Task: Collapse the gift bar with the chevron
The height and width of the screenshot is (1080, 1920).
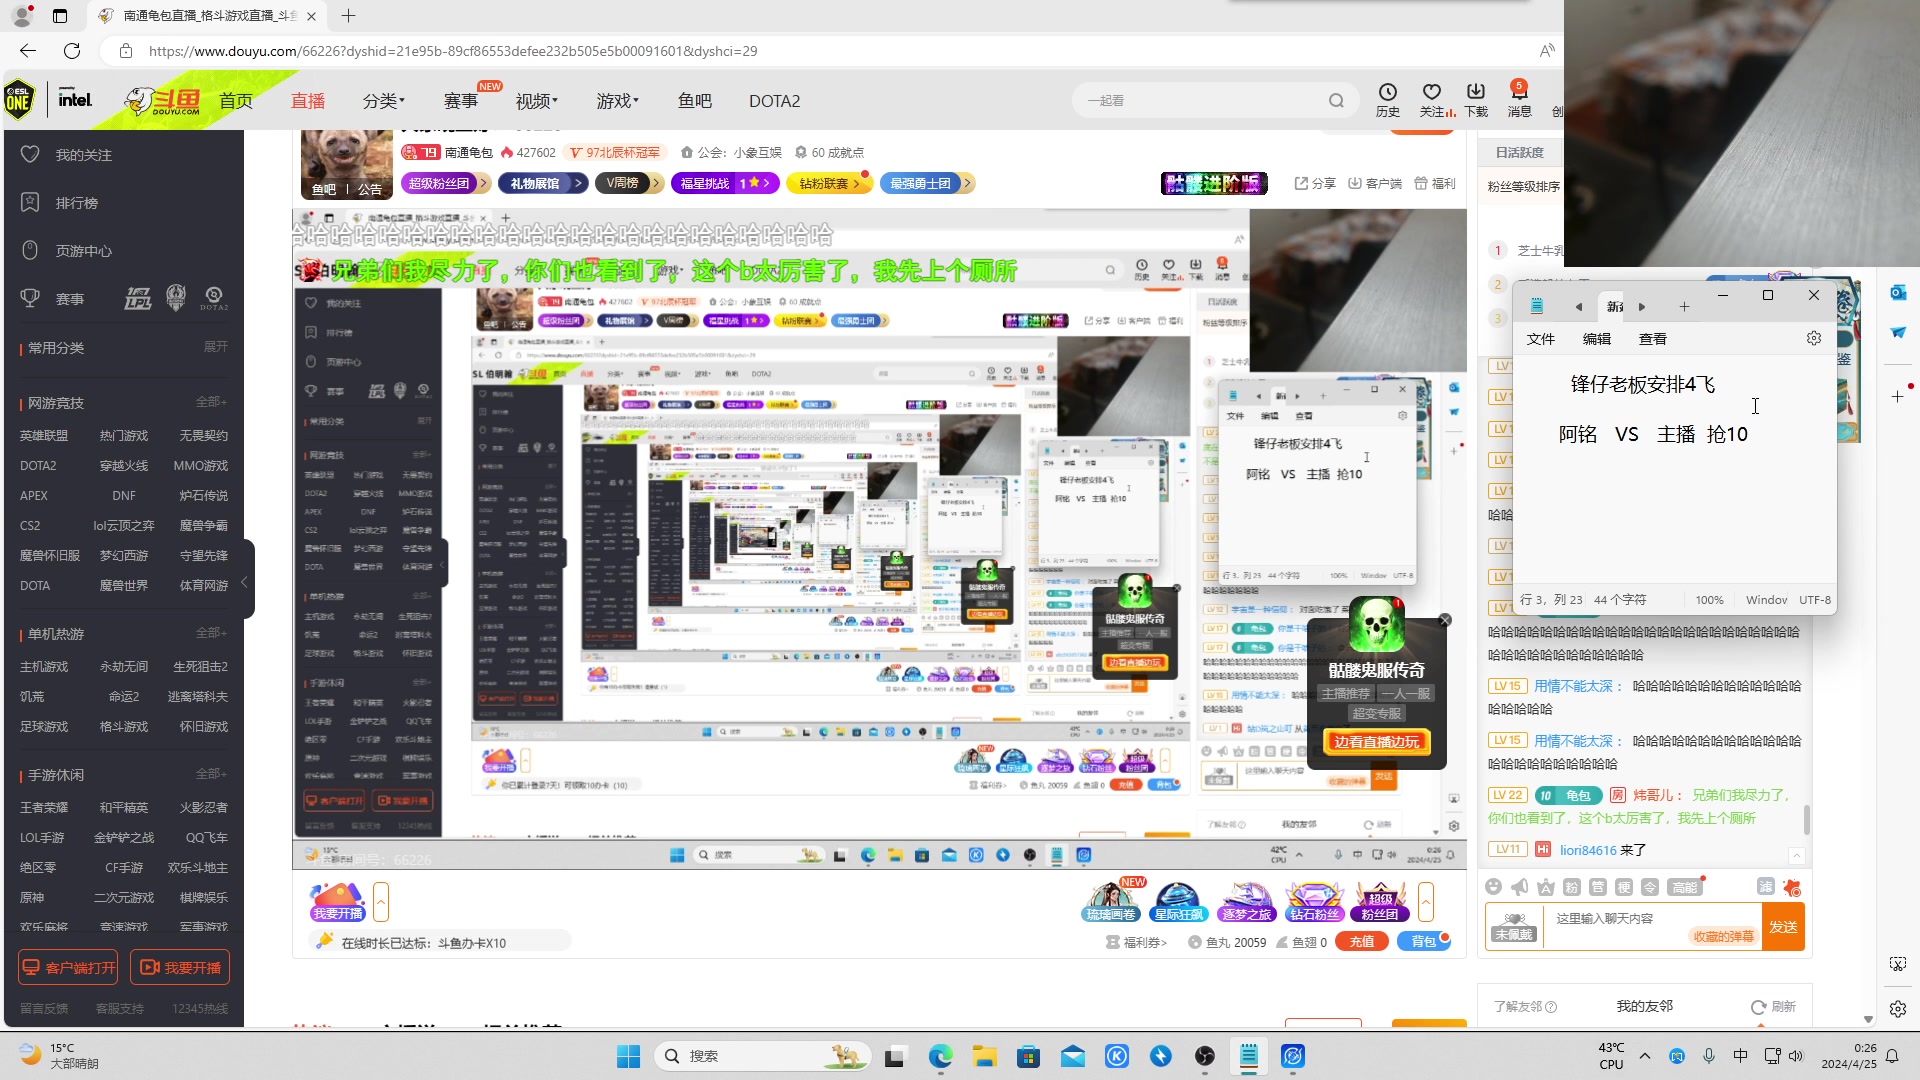Action: tap(1426, 902)
